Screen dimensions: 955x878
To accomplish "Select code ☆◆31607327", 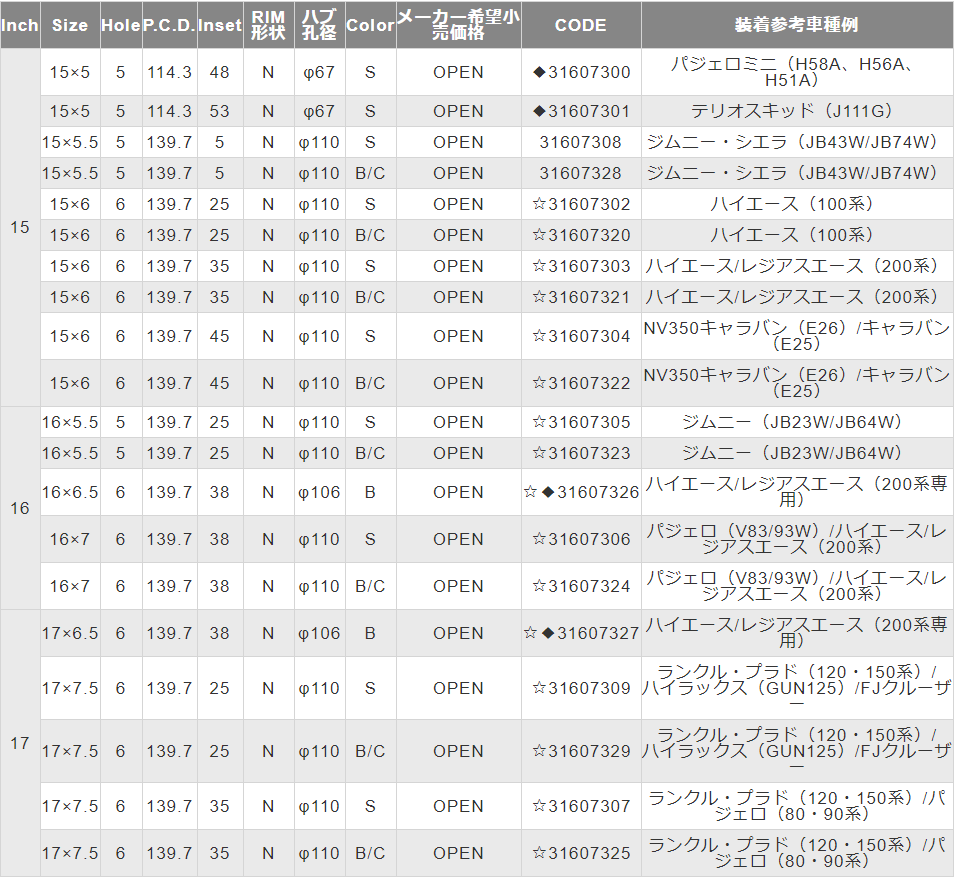I will (581, 634).
